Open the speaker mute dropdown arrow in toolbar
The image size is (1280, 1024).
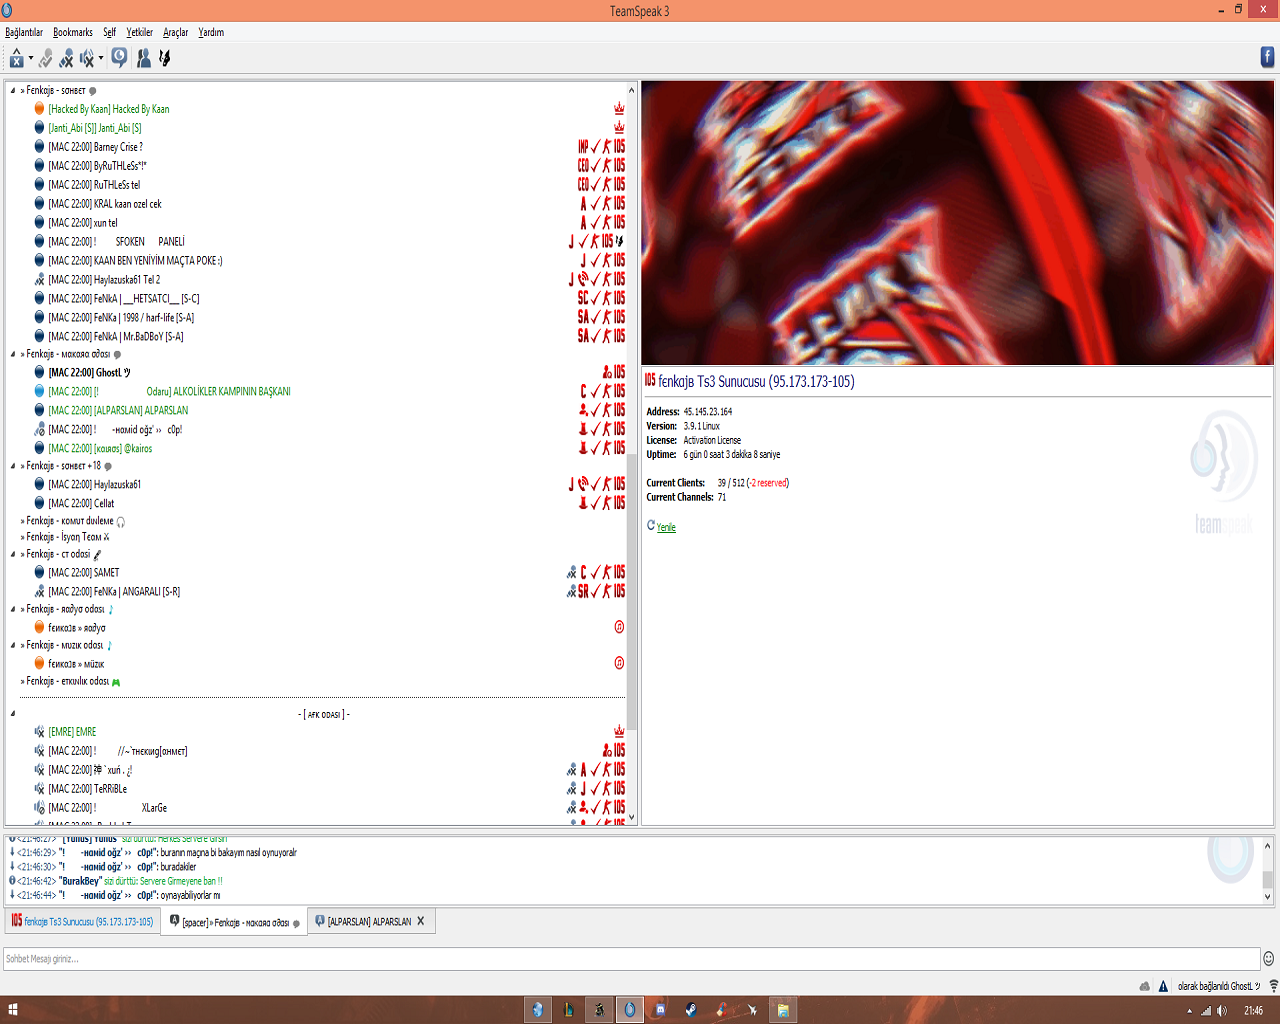coord(101,58)
